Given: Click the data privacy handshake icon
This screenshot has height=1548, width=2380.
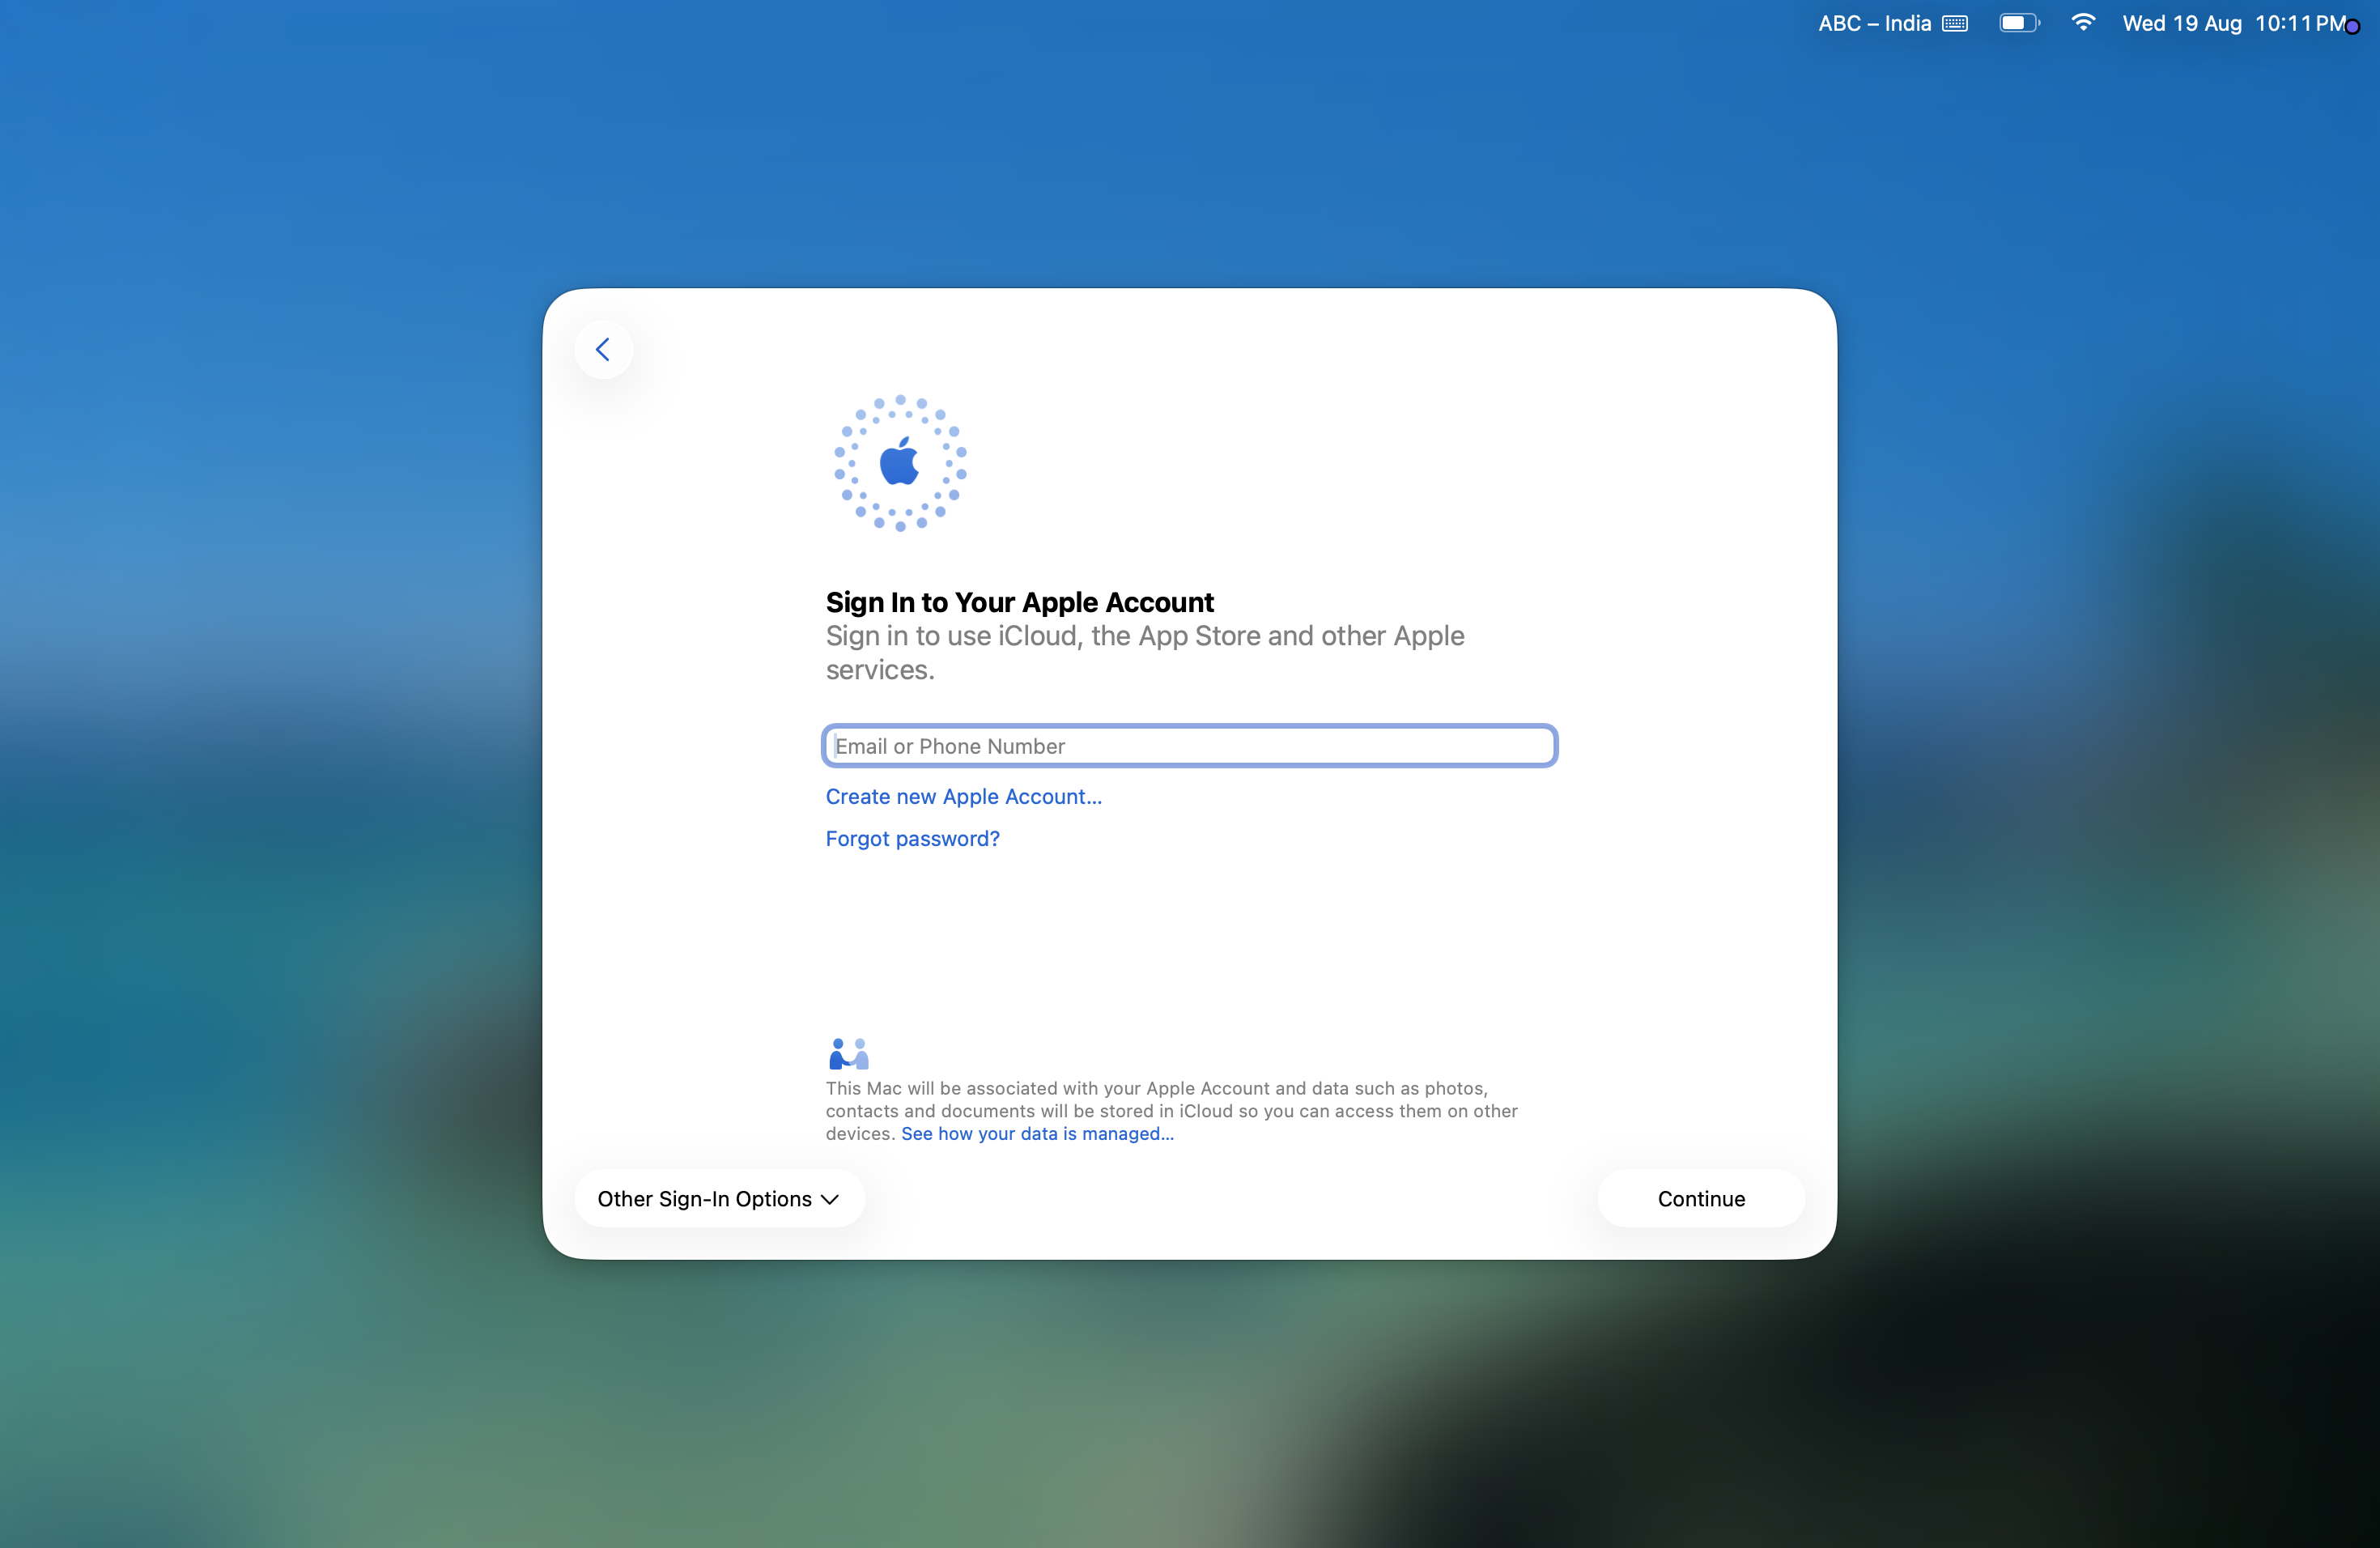Looking at the screenshot, I should click(848, 1053).
